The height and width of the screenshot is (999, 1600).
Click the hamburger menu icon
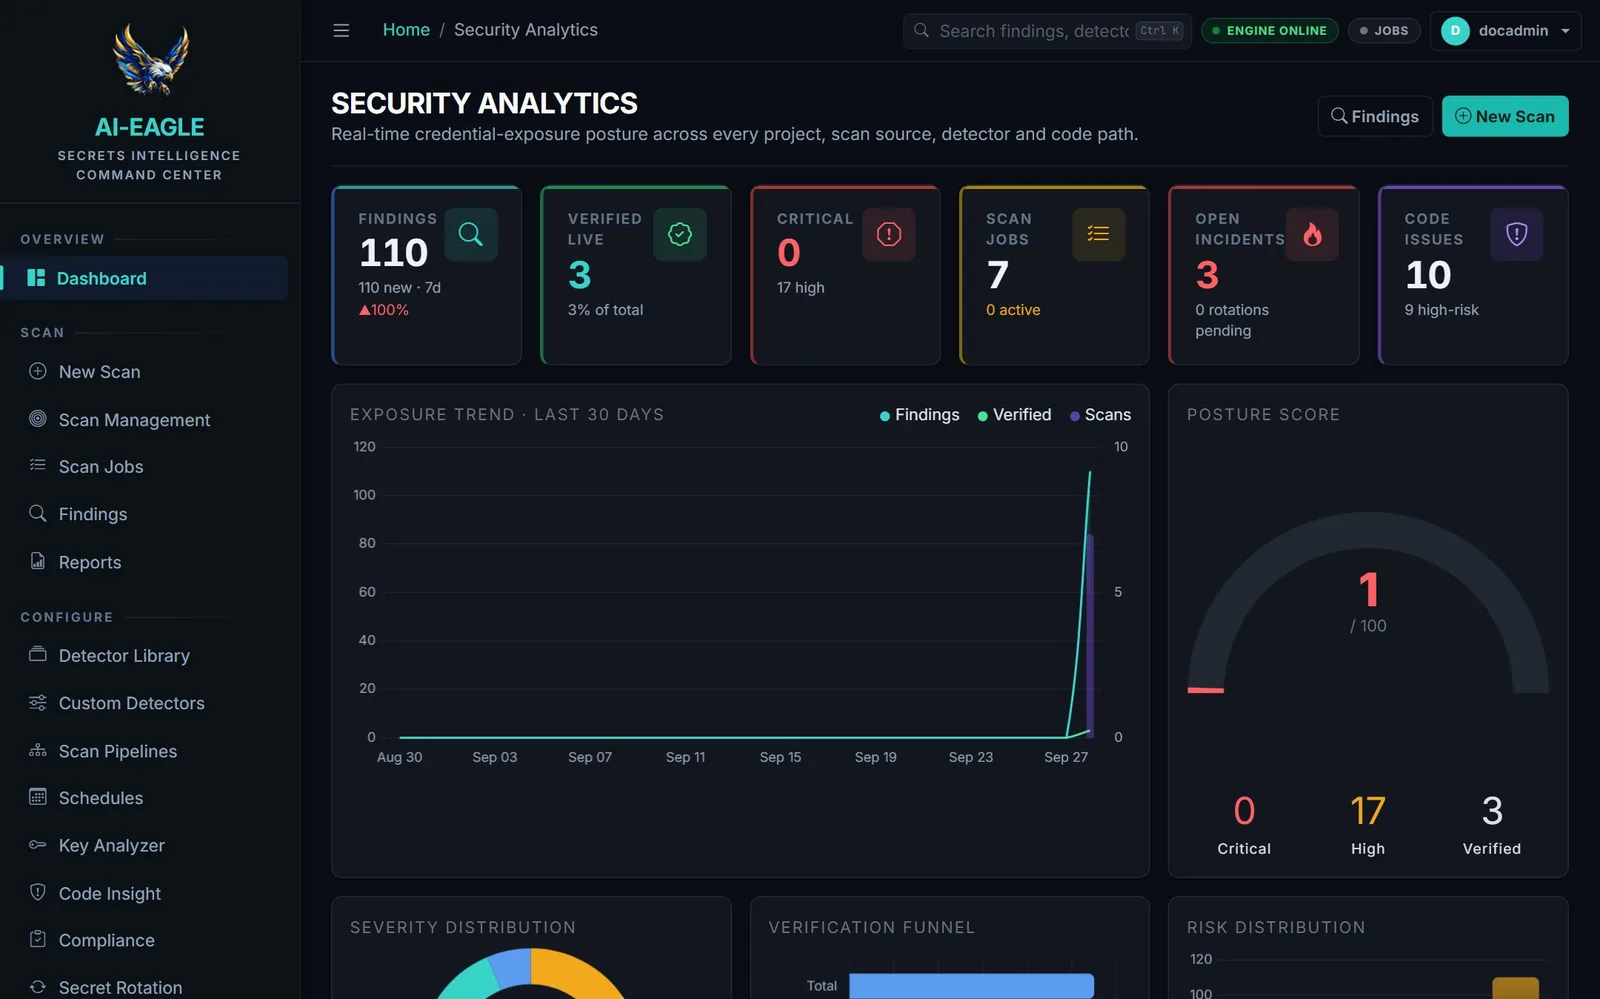point(341,30)
